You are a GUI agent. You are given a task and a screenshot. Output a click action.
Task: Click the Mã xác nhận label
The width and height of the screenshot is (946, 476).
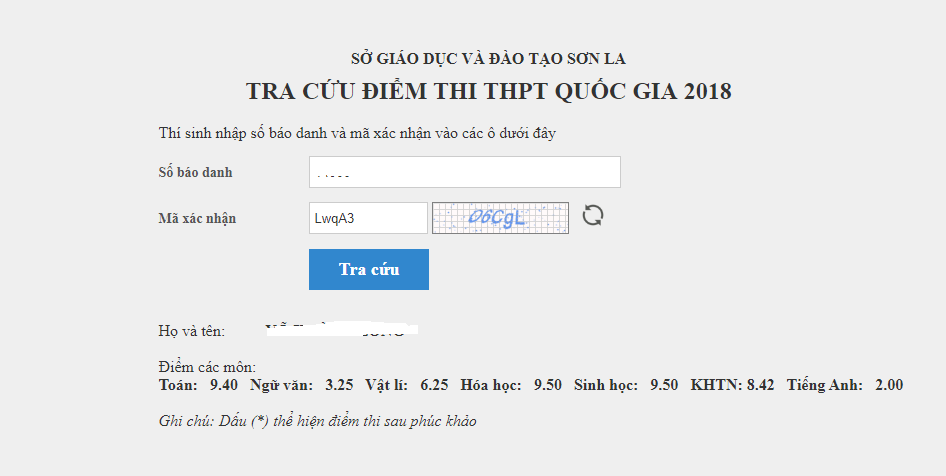[x=197, y=218]
